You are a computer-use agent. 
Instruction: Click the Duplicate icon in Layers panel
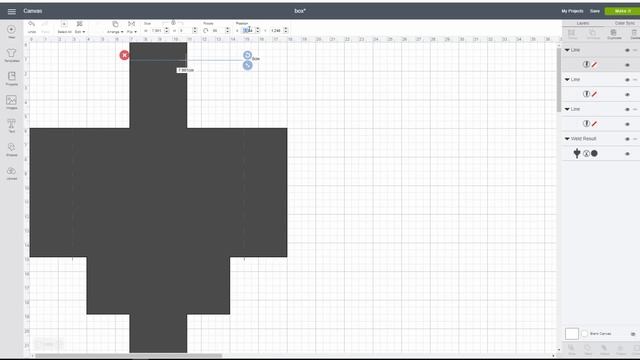click(613, 34)
